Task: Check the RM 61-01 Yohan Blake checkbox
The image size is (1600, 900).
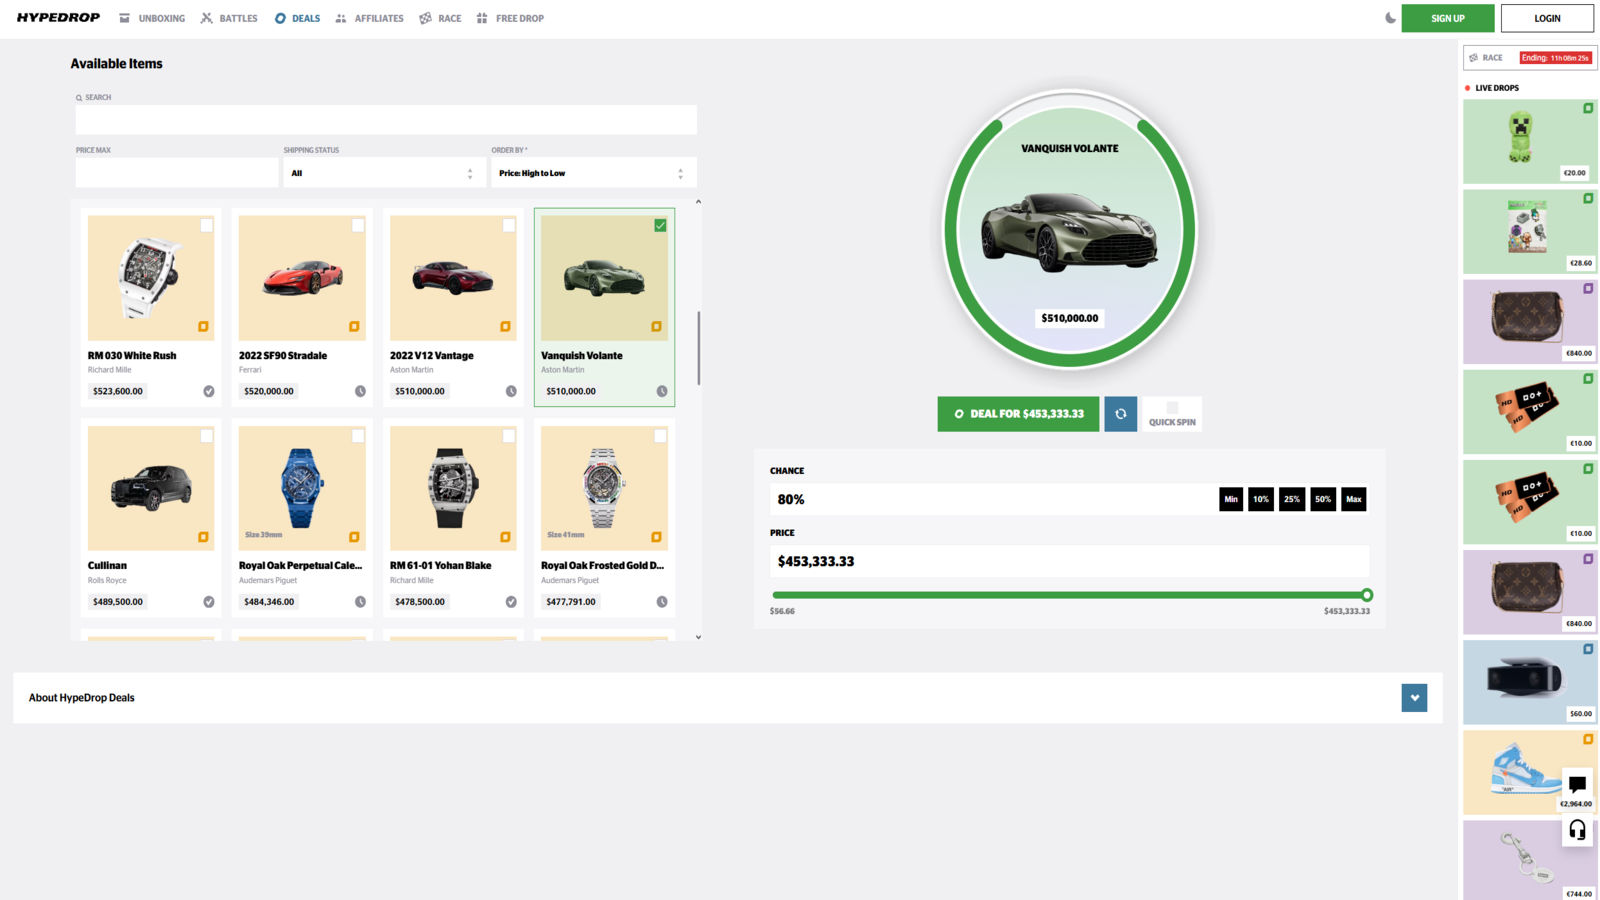Action: click(508, 436)
